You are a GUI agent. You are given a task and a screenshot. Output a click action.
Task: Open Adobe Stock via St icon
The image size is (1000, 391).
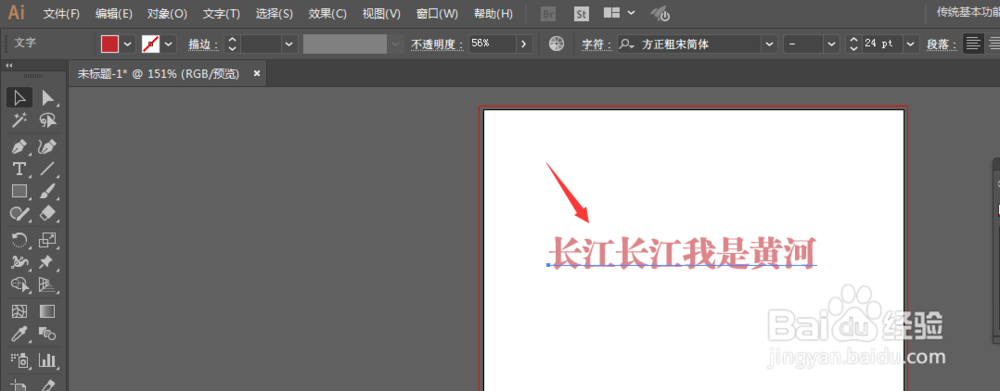tap(581, 13)
